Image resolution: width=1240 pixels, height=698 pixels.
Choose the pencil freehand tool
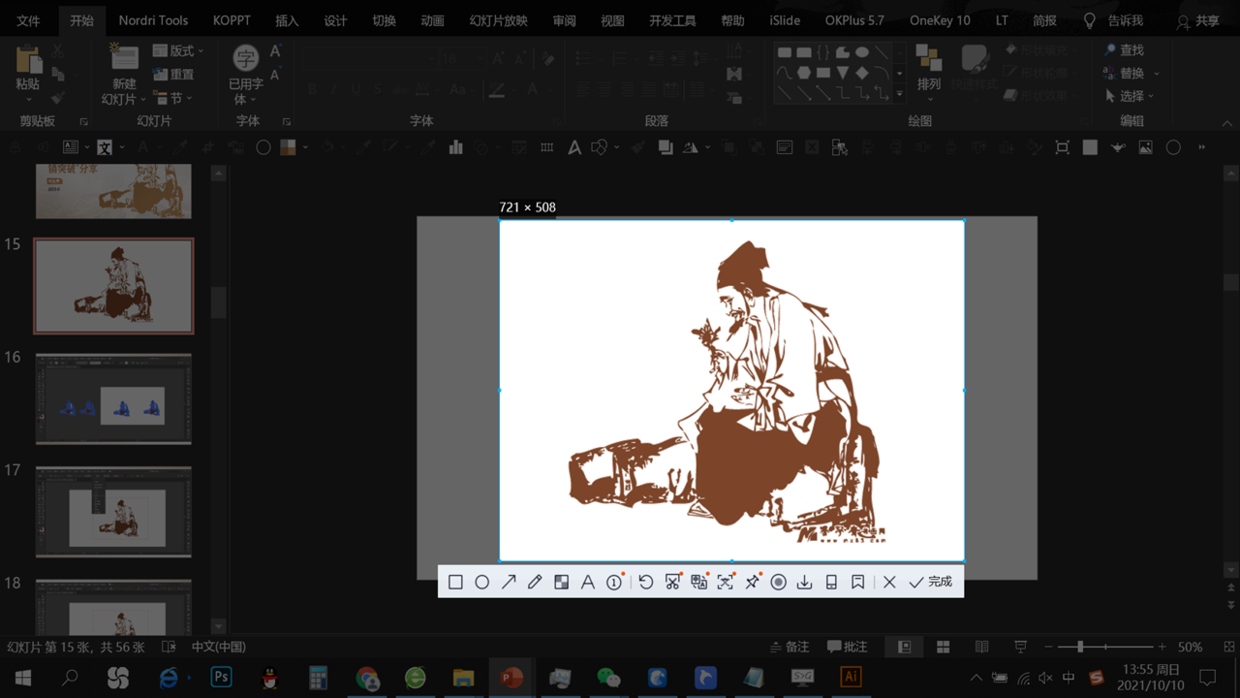[535, 582]
